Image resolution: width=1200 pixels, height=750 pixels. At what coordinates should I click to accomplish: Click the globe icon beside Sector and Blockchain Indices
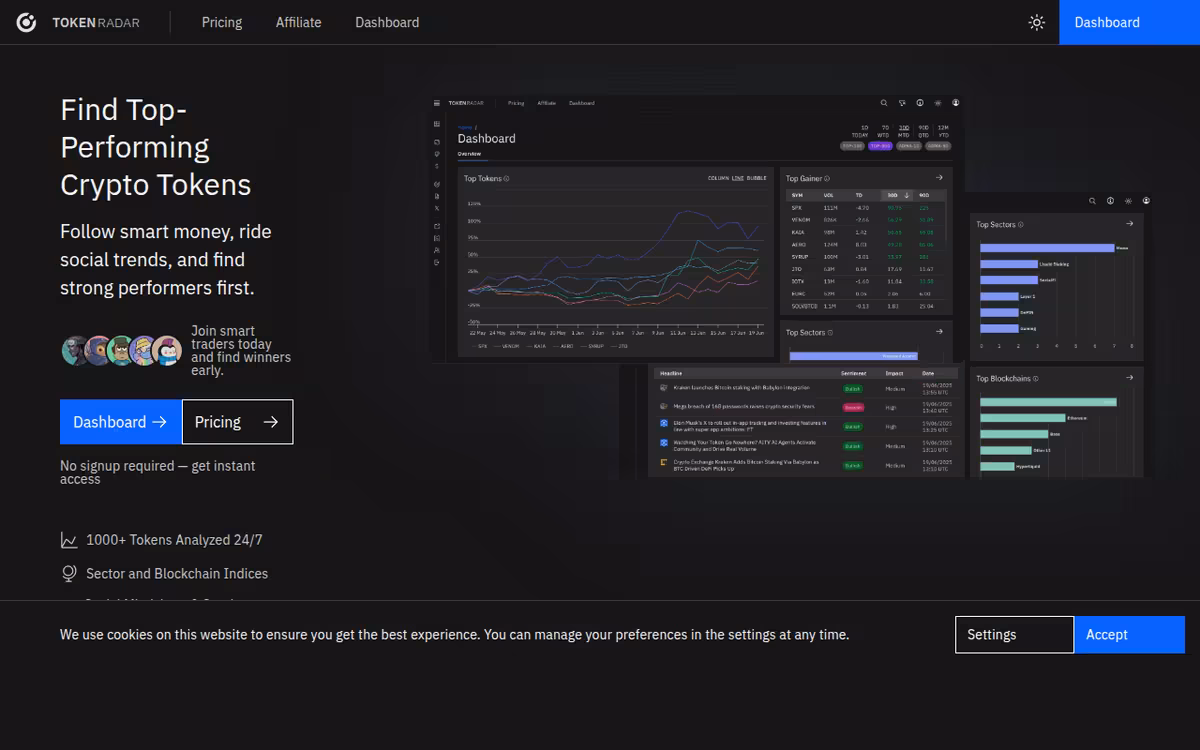pyautogui.click(x=69, y=574)
